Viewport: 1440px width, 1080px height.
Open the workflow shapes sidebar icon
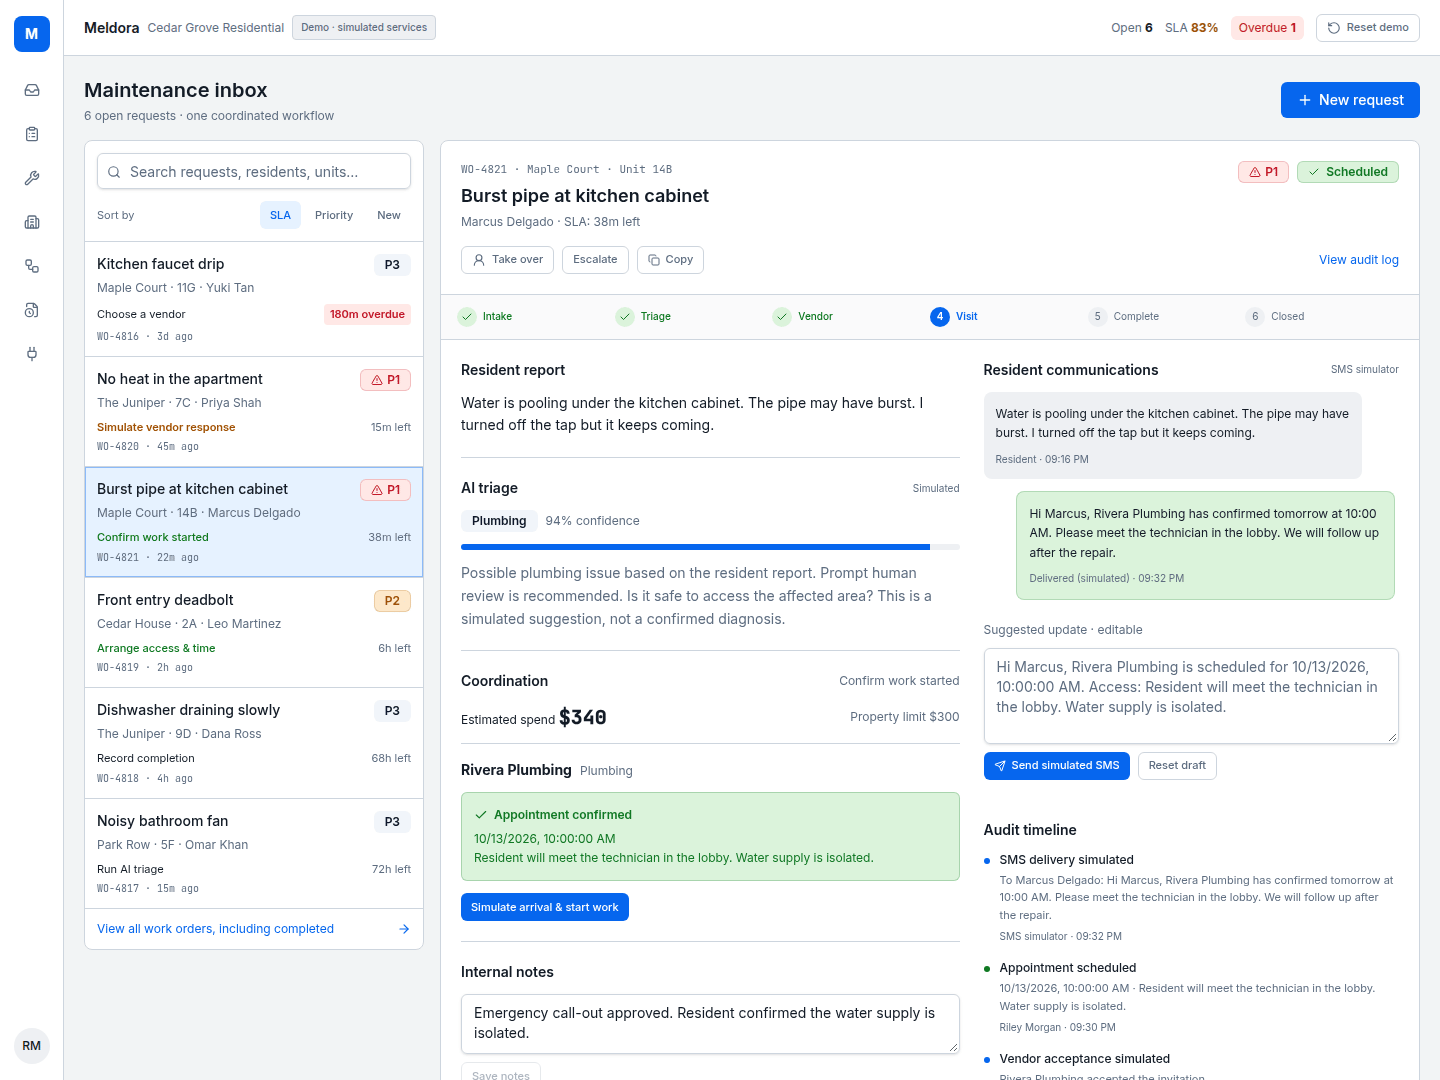(x=32, y=266)
